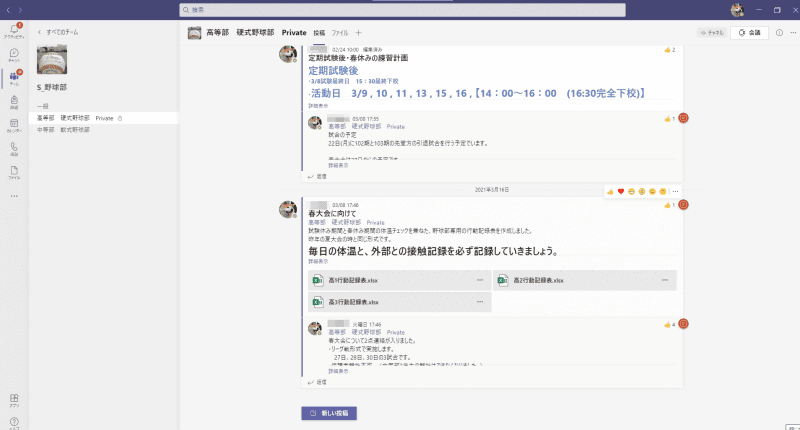Open the 高1行動記録表.xlsx attachment
Image resolution: width=800 pixels, height=430 pixels.
(x=399, y=280)
